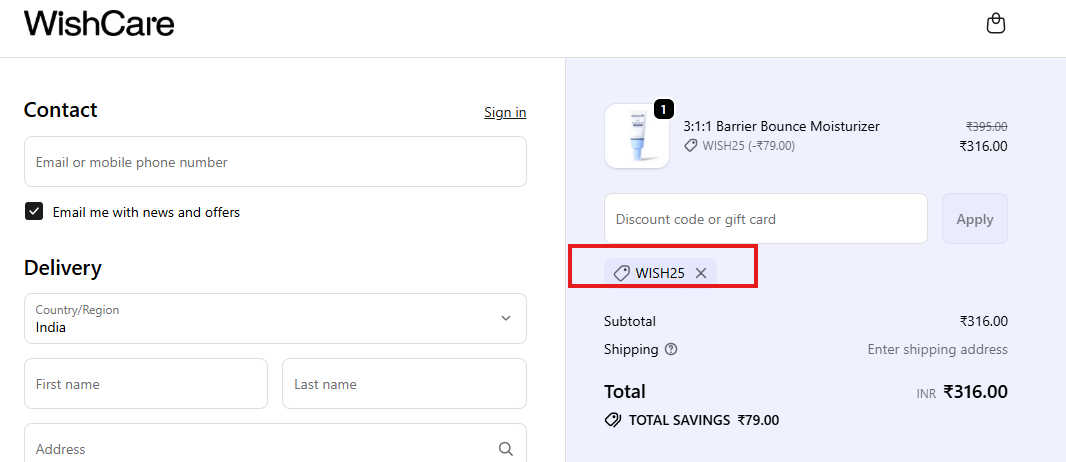This screenshot has height=462, width=1066.
Task: Click the tag icon beside WISH25 chip
Action: pyautogui.click(x=621, y=273)
